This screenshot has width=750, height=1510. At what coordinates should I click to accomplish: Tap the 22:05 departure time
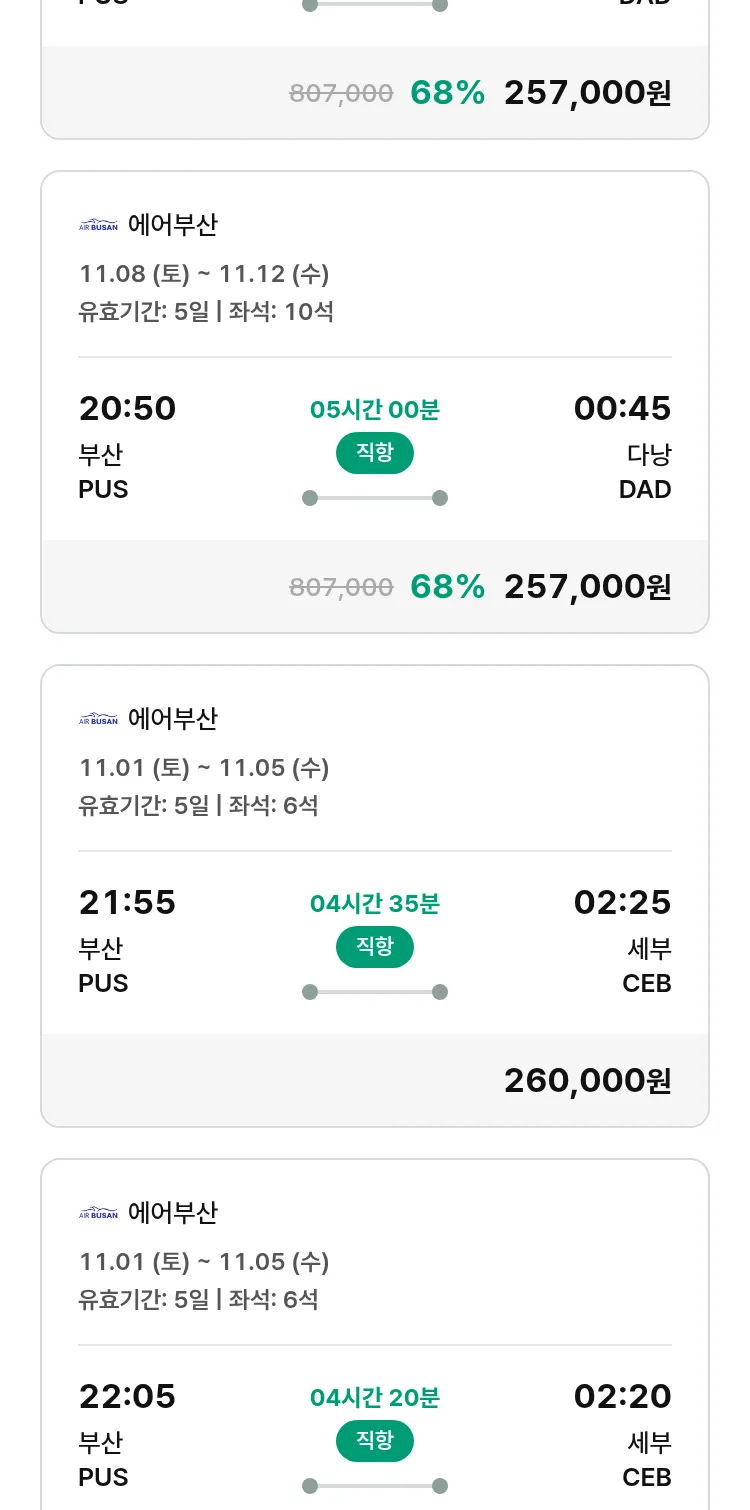point(127,1397)
